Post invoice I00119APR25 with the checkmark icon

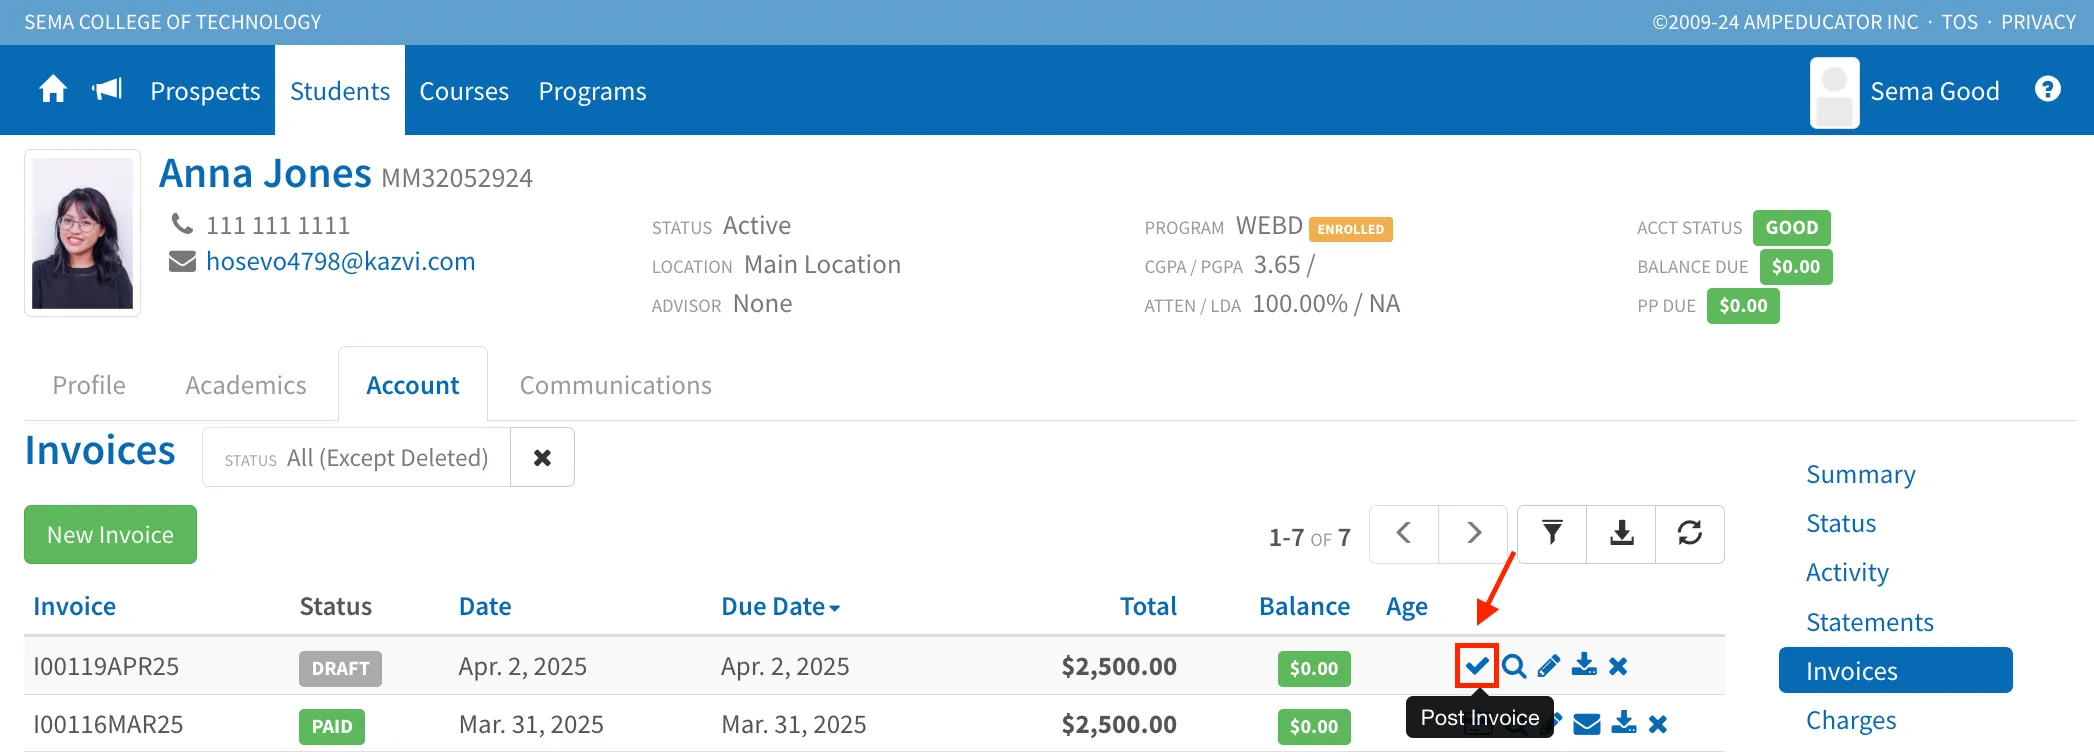click(x=1477, y=666)
